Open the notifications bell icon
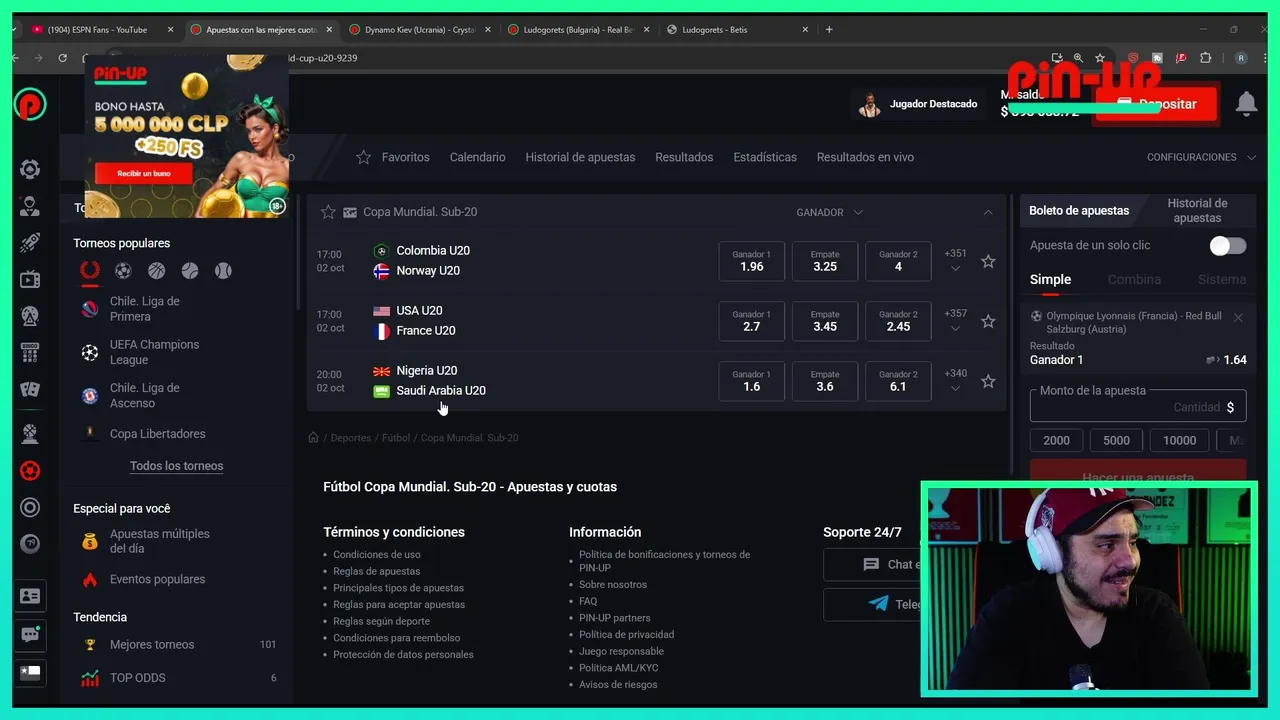The image size is (1280, 720). 1246,103
